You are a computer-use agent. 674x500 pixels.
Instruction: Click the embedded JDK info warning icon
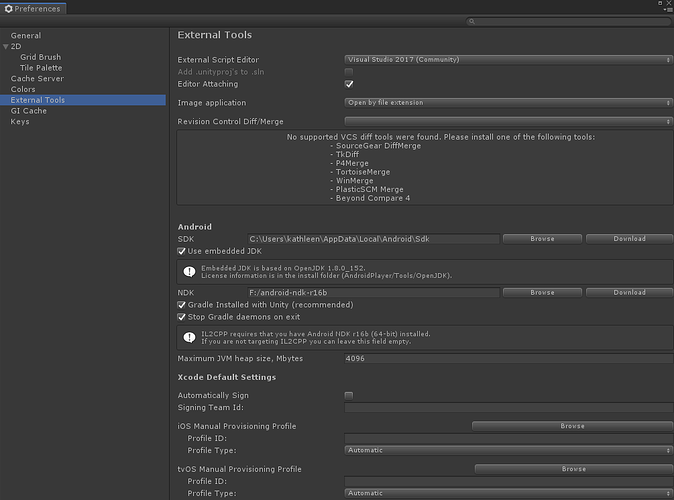[188, 271]
